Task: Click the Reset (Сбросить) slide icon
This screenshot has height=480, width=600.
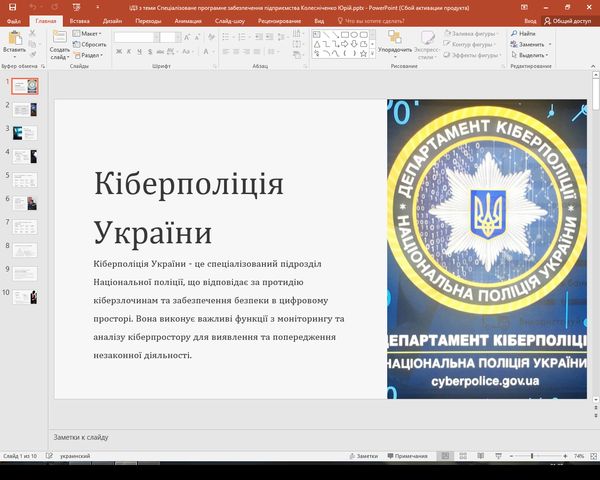Action: click(x=93, y=44)
